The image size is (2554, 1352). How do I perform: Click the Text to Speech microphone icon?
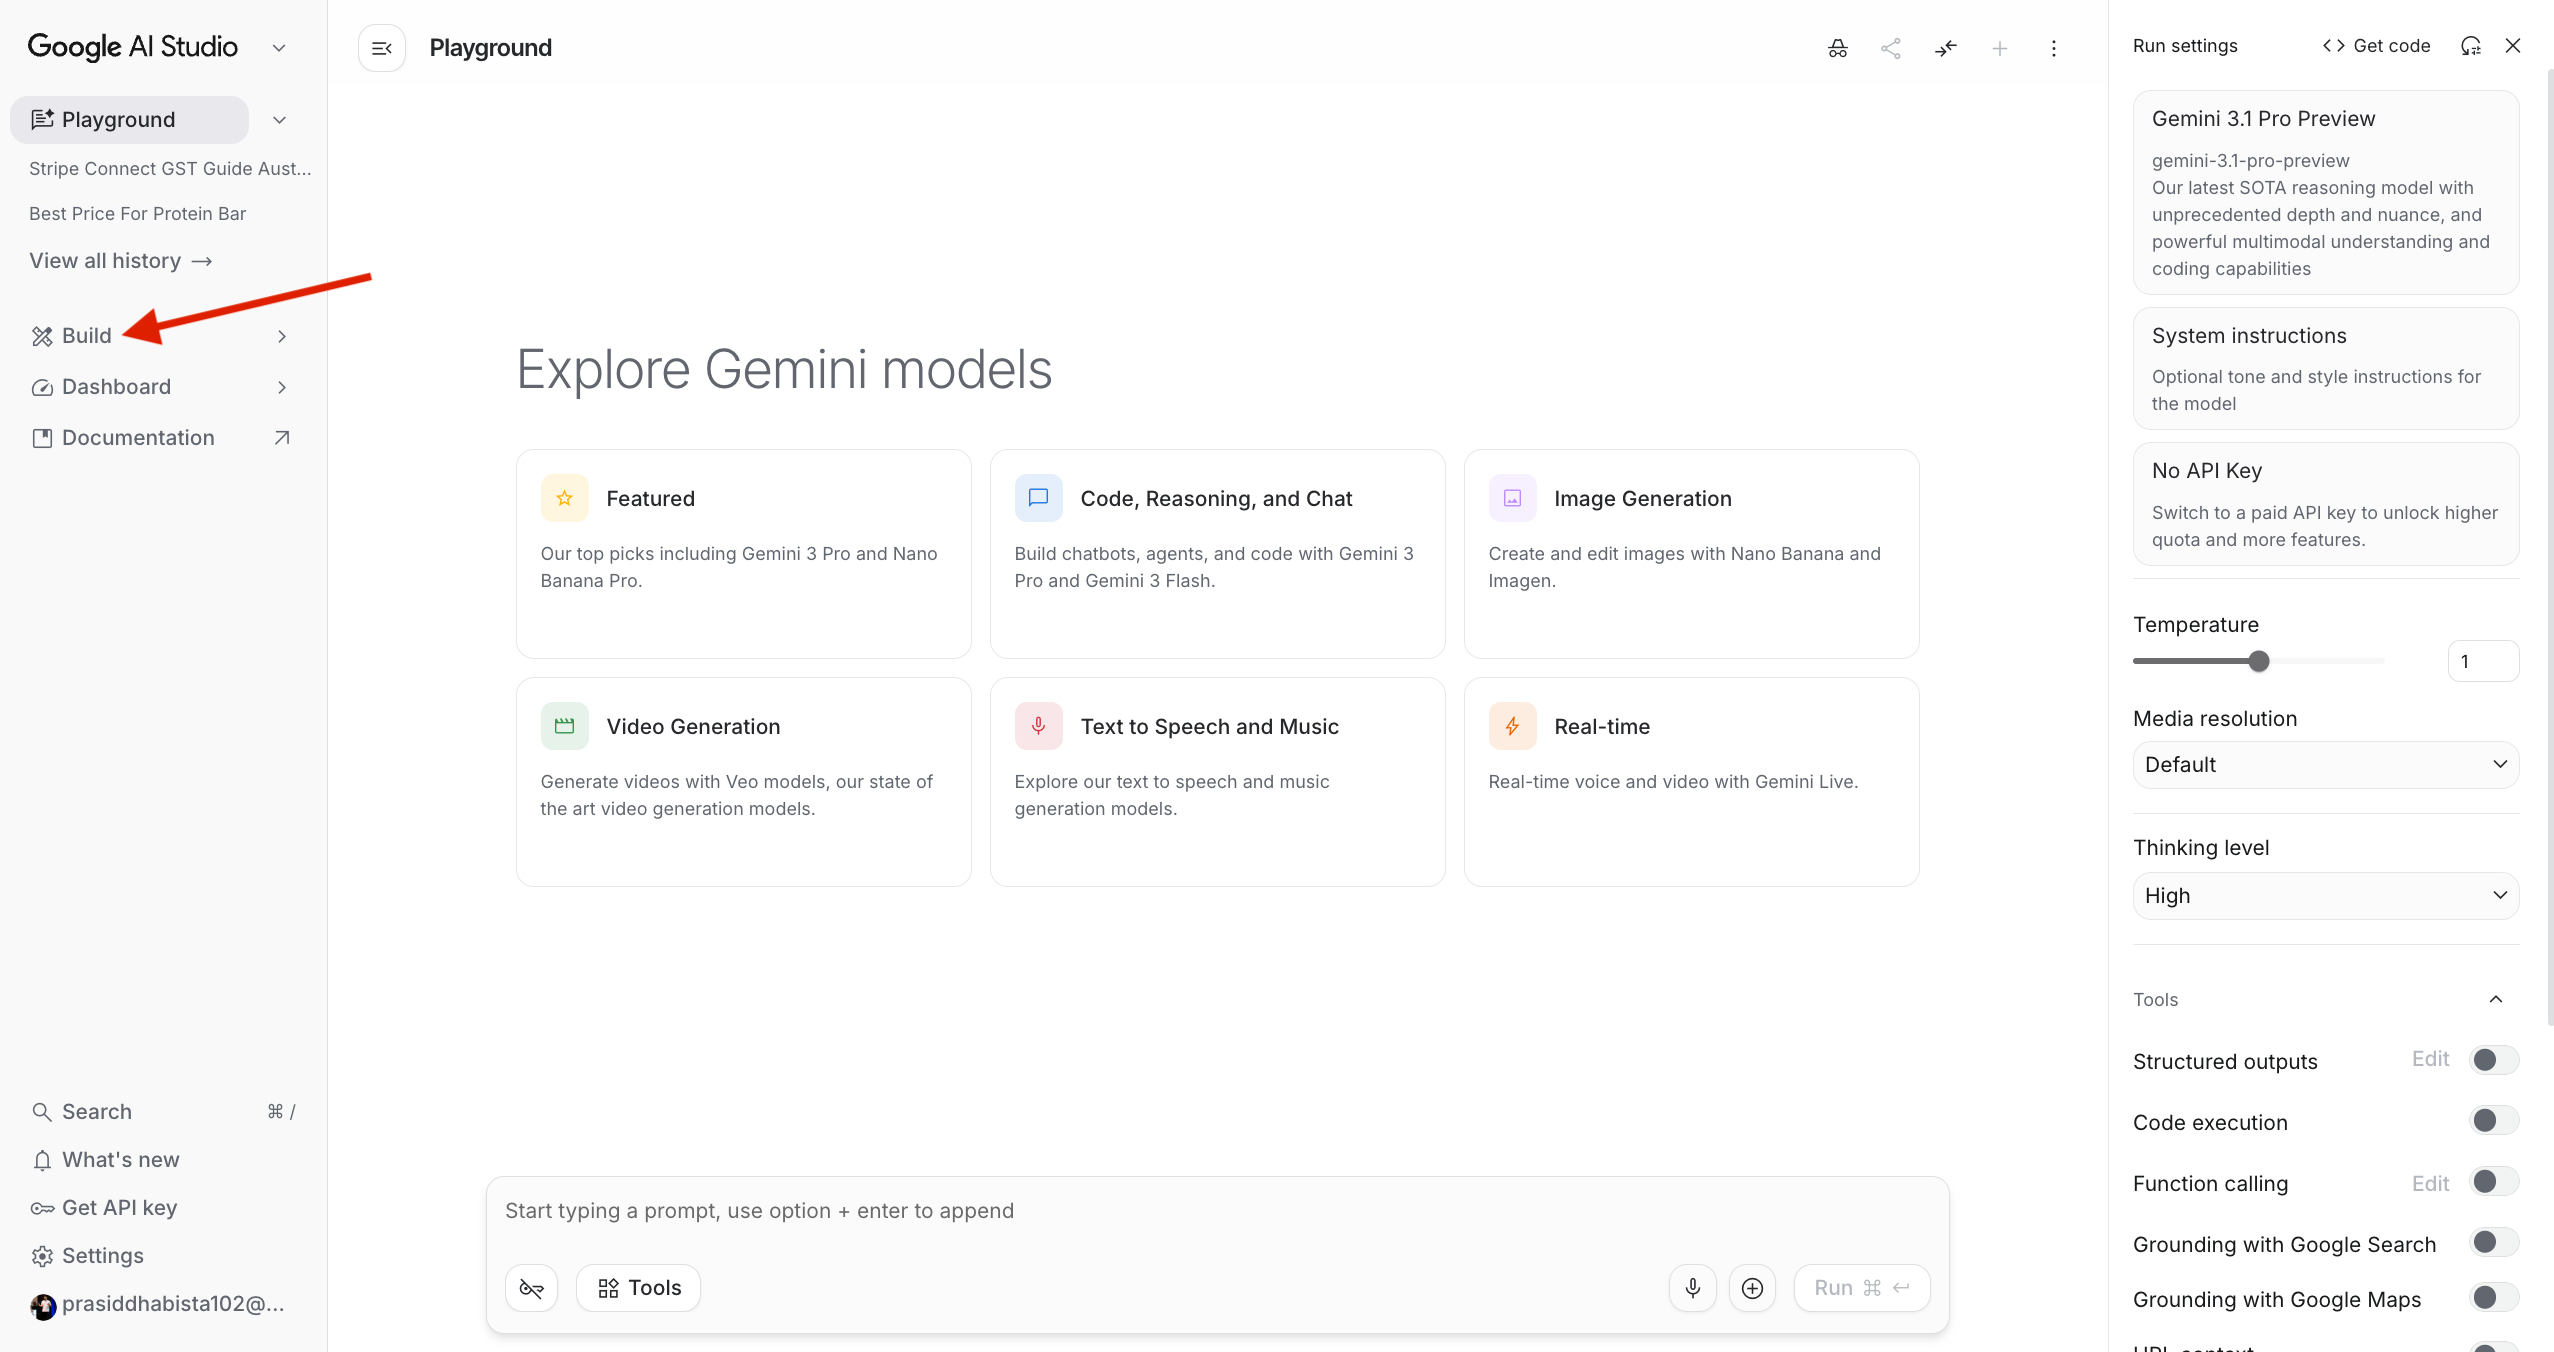pos(1039,726)
